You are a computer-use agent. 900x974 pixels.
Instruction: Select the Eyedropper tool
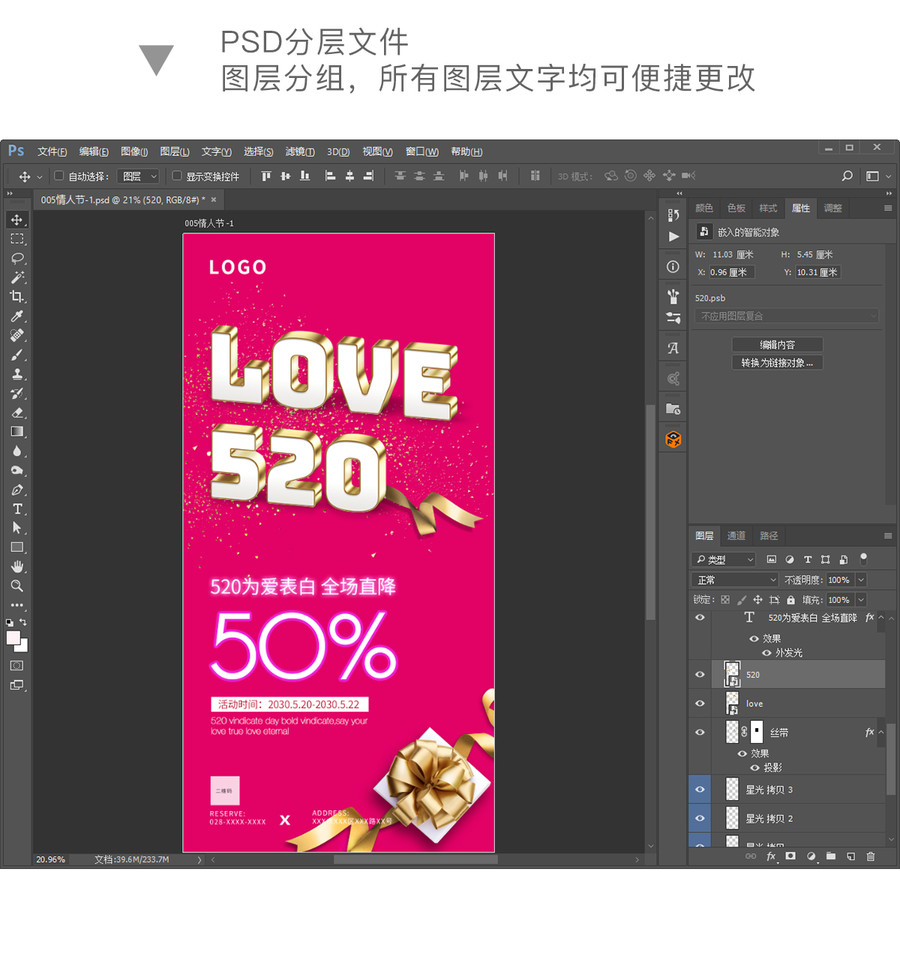point(17,316)
